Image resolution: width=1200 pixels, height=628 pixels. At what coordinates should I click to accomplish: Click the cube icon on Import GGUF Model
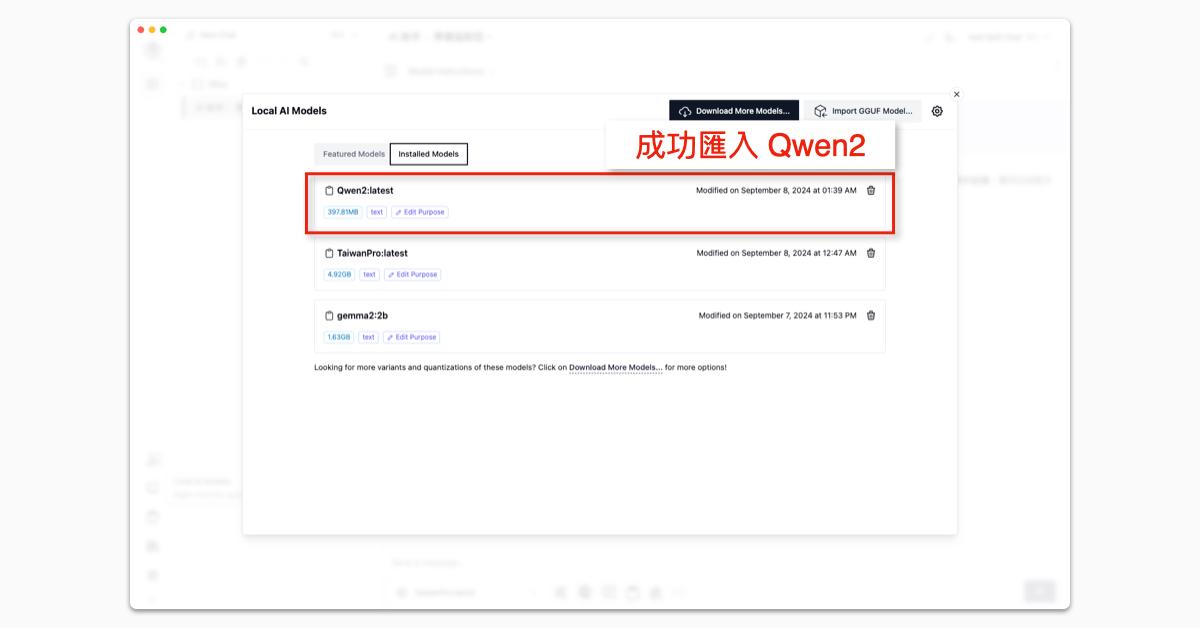pyautogui.click(x=820, y=111)
